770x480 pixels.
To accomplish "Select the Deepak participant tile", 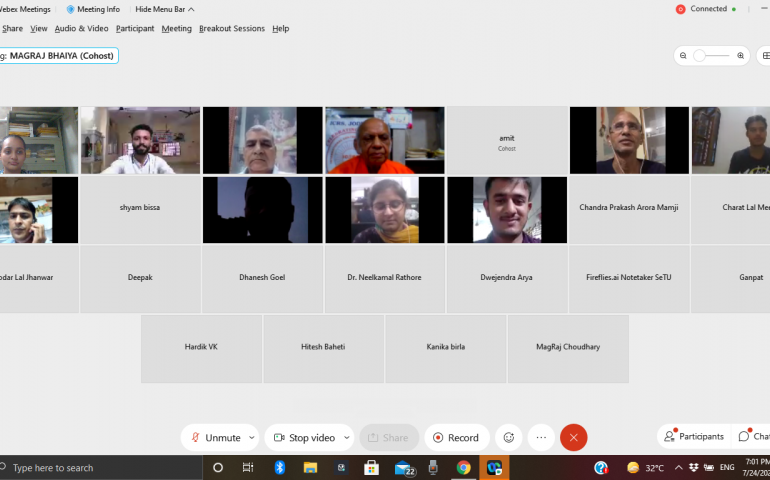I will pos(140,279).
